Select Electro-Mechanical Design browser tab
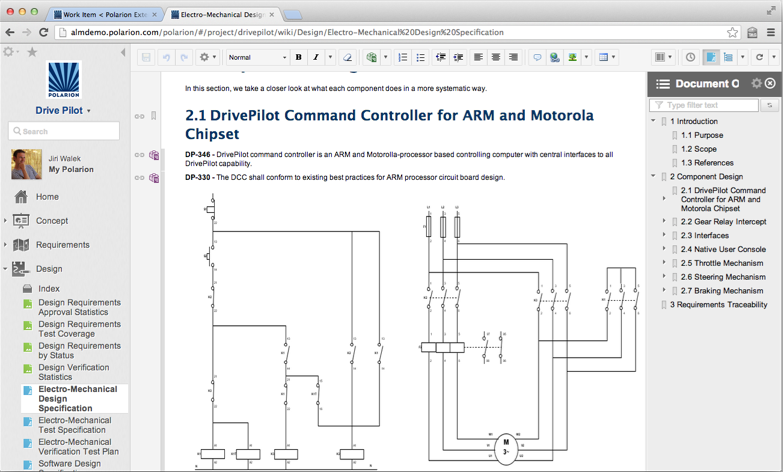 pos(223,14)
